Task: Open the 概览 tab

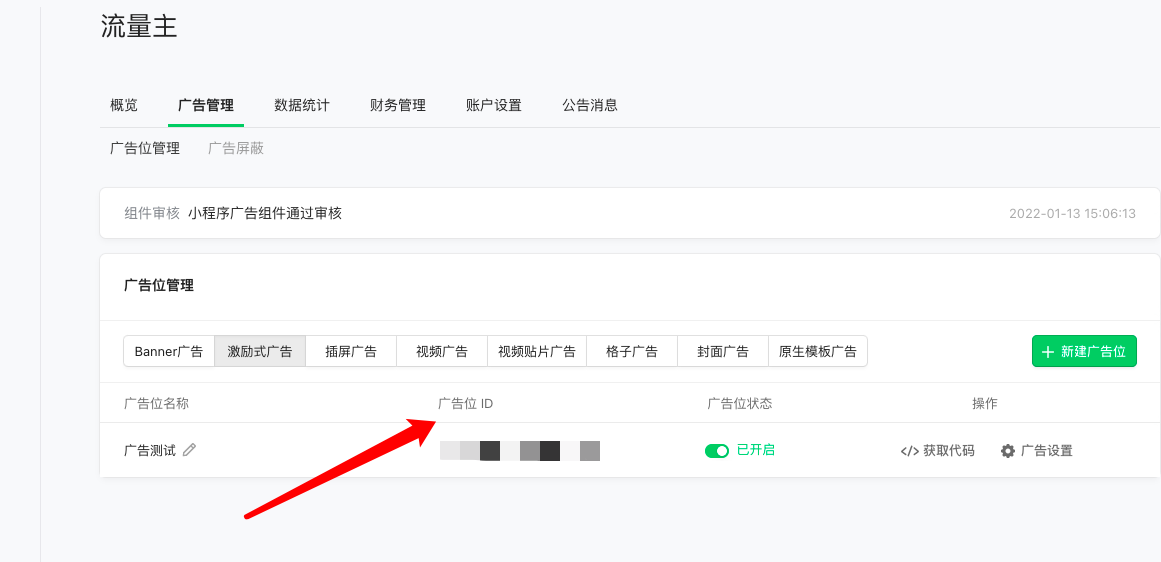Action: click(124, 105)
